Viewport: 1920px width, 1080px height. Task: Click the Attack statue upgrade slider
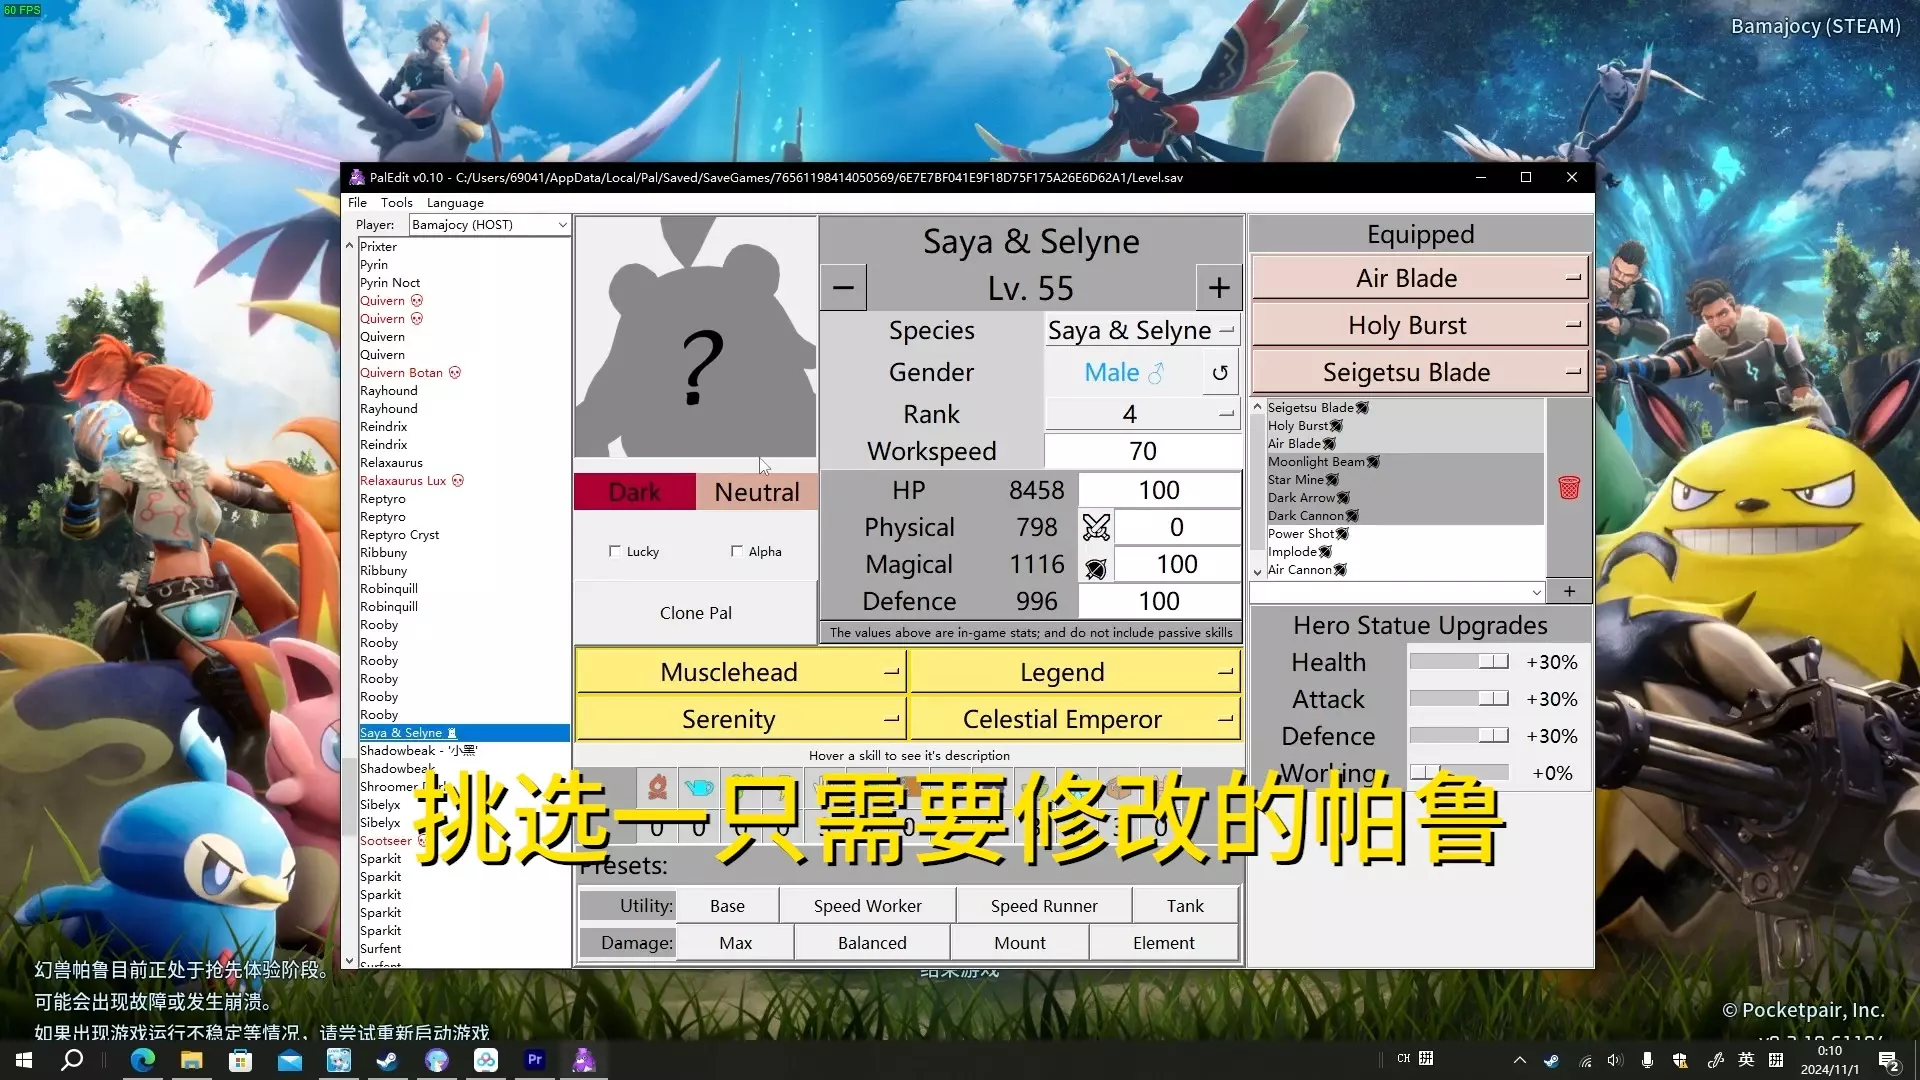1459,699
